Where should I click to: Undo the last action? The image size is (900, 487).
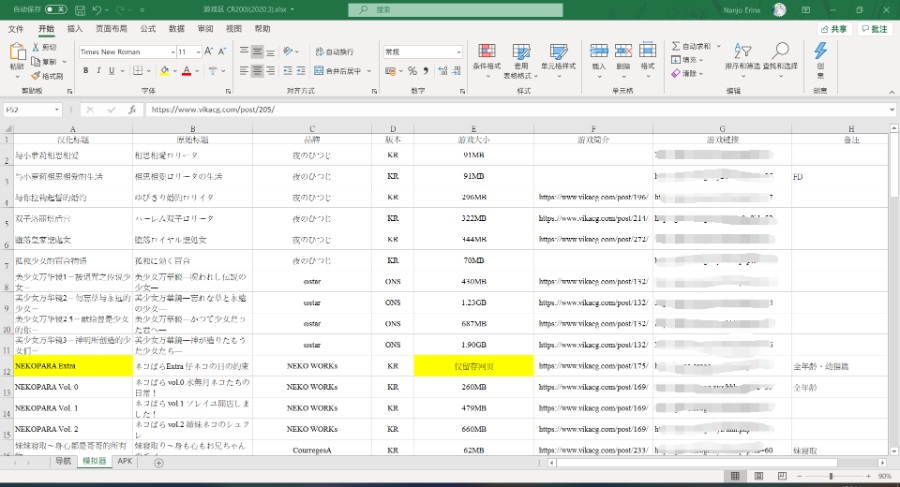point(96,10)
